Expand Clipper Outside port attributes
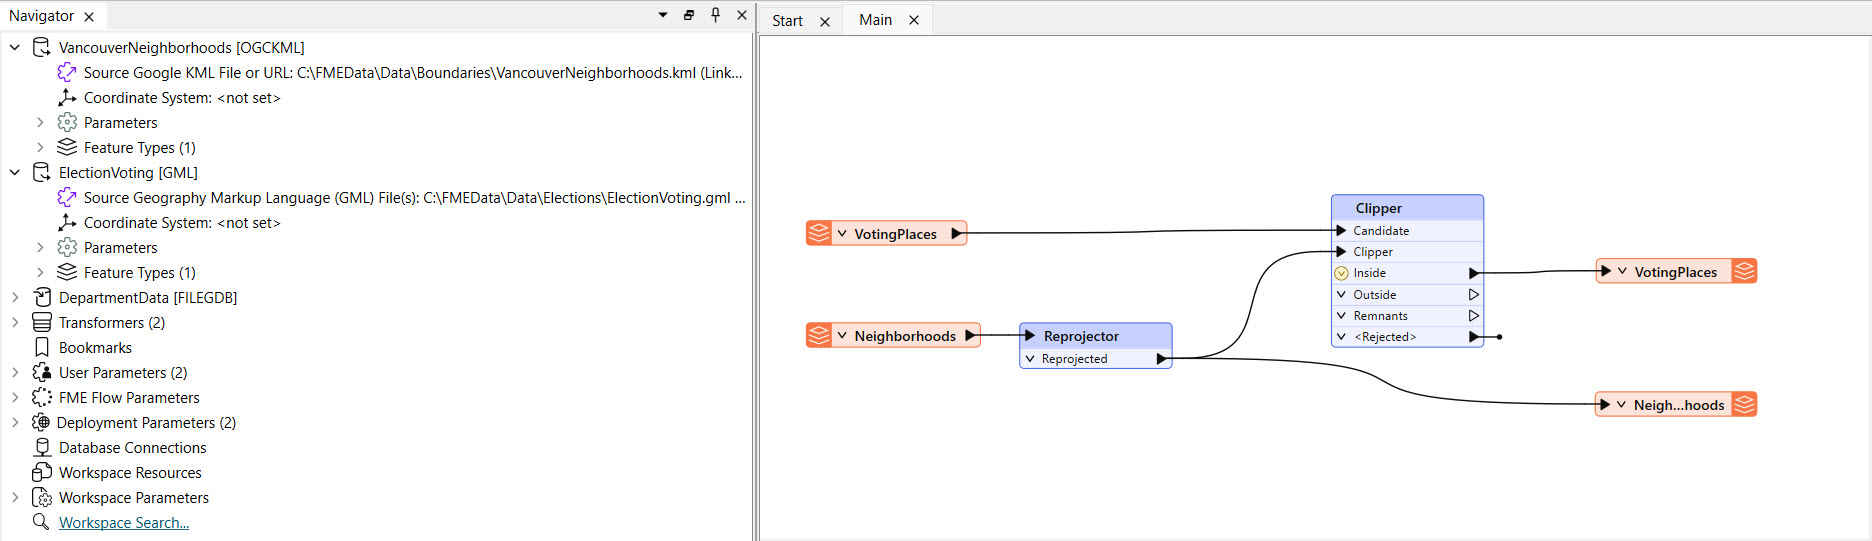The image size is (1872, 541). (x=1341, y=294)
